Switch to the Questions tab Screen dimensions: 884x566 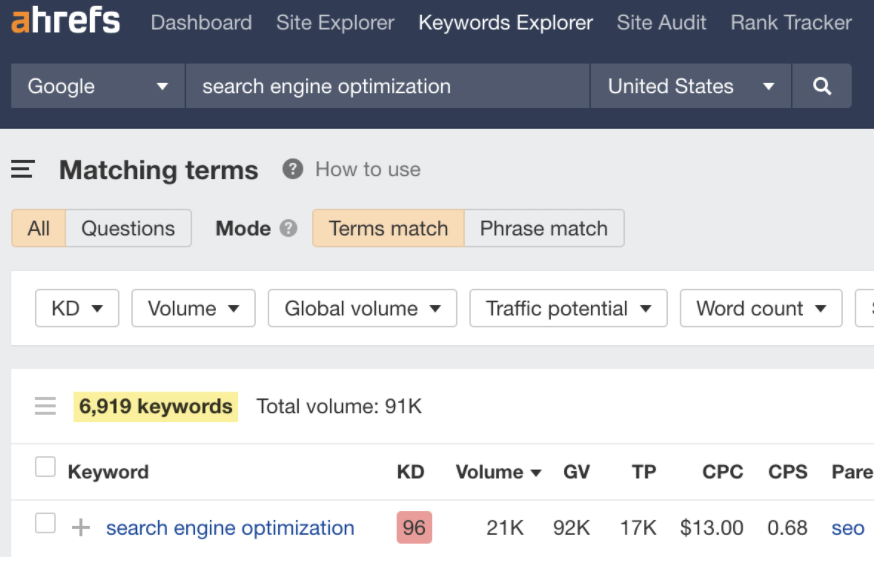point(128,228)
